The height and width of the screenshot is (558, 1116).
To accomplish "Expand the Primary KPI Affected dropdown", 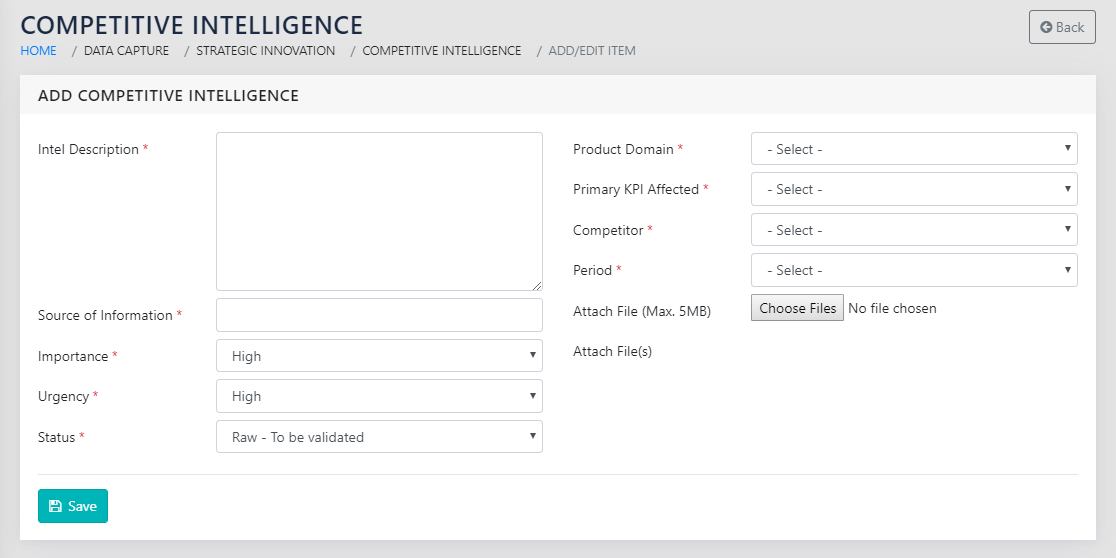I will tap(913, 189).
